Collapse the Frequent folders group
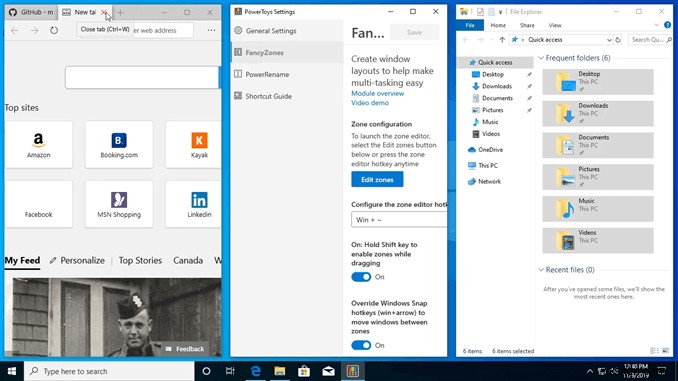This screenshot has height=381, width=678. (541, 58)
